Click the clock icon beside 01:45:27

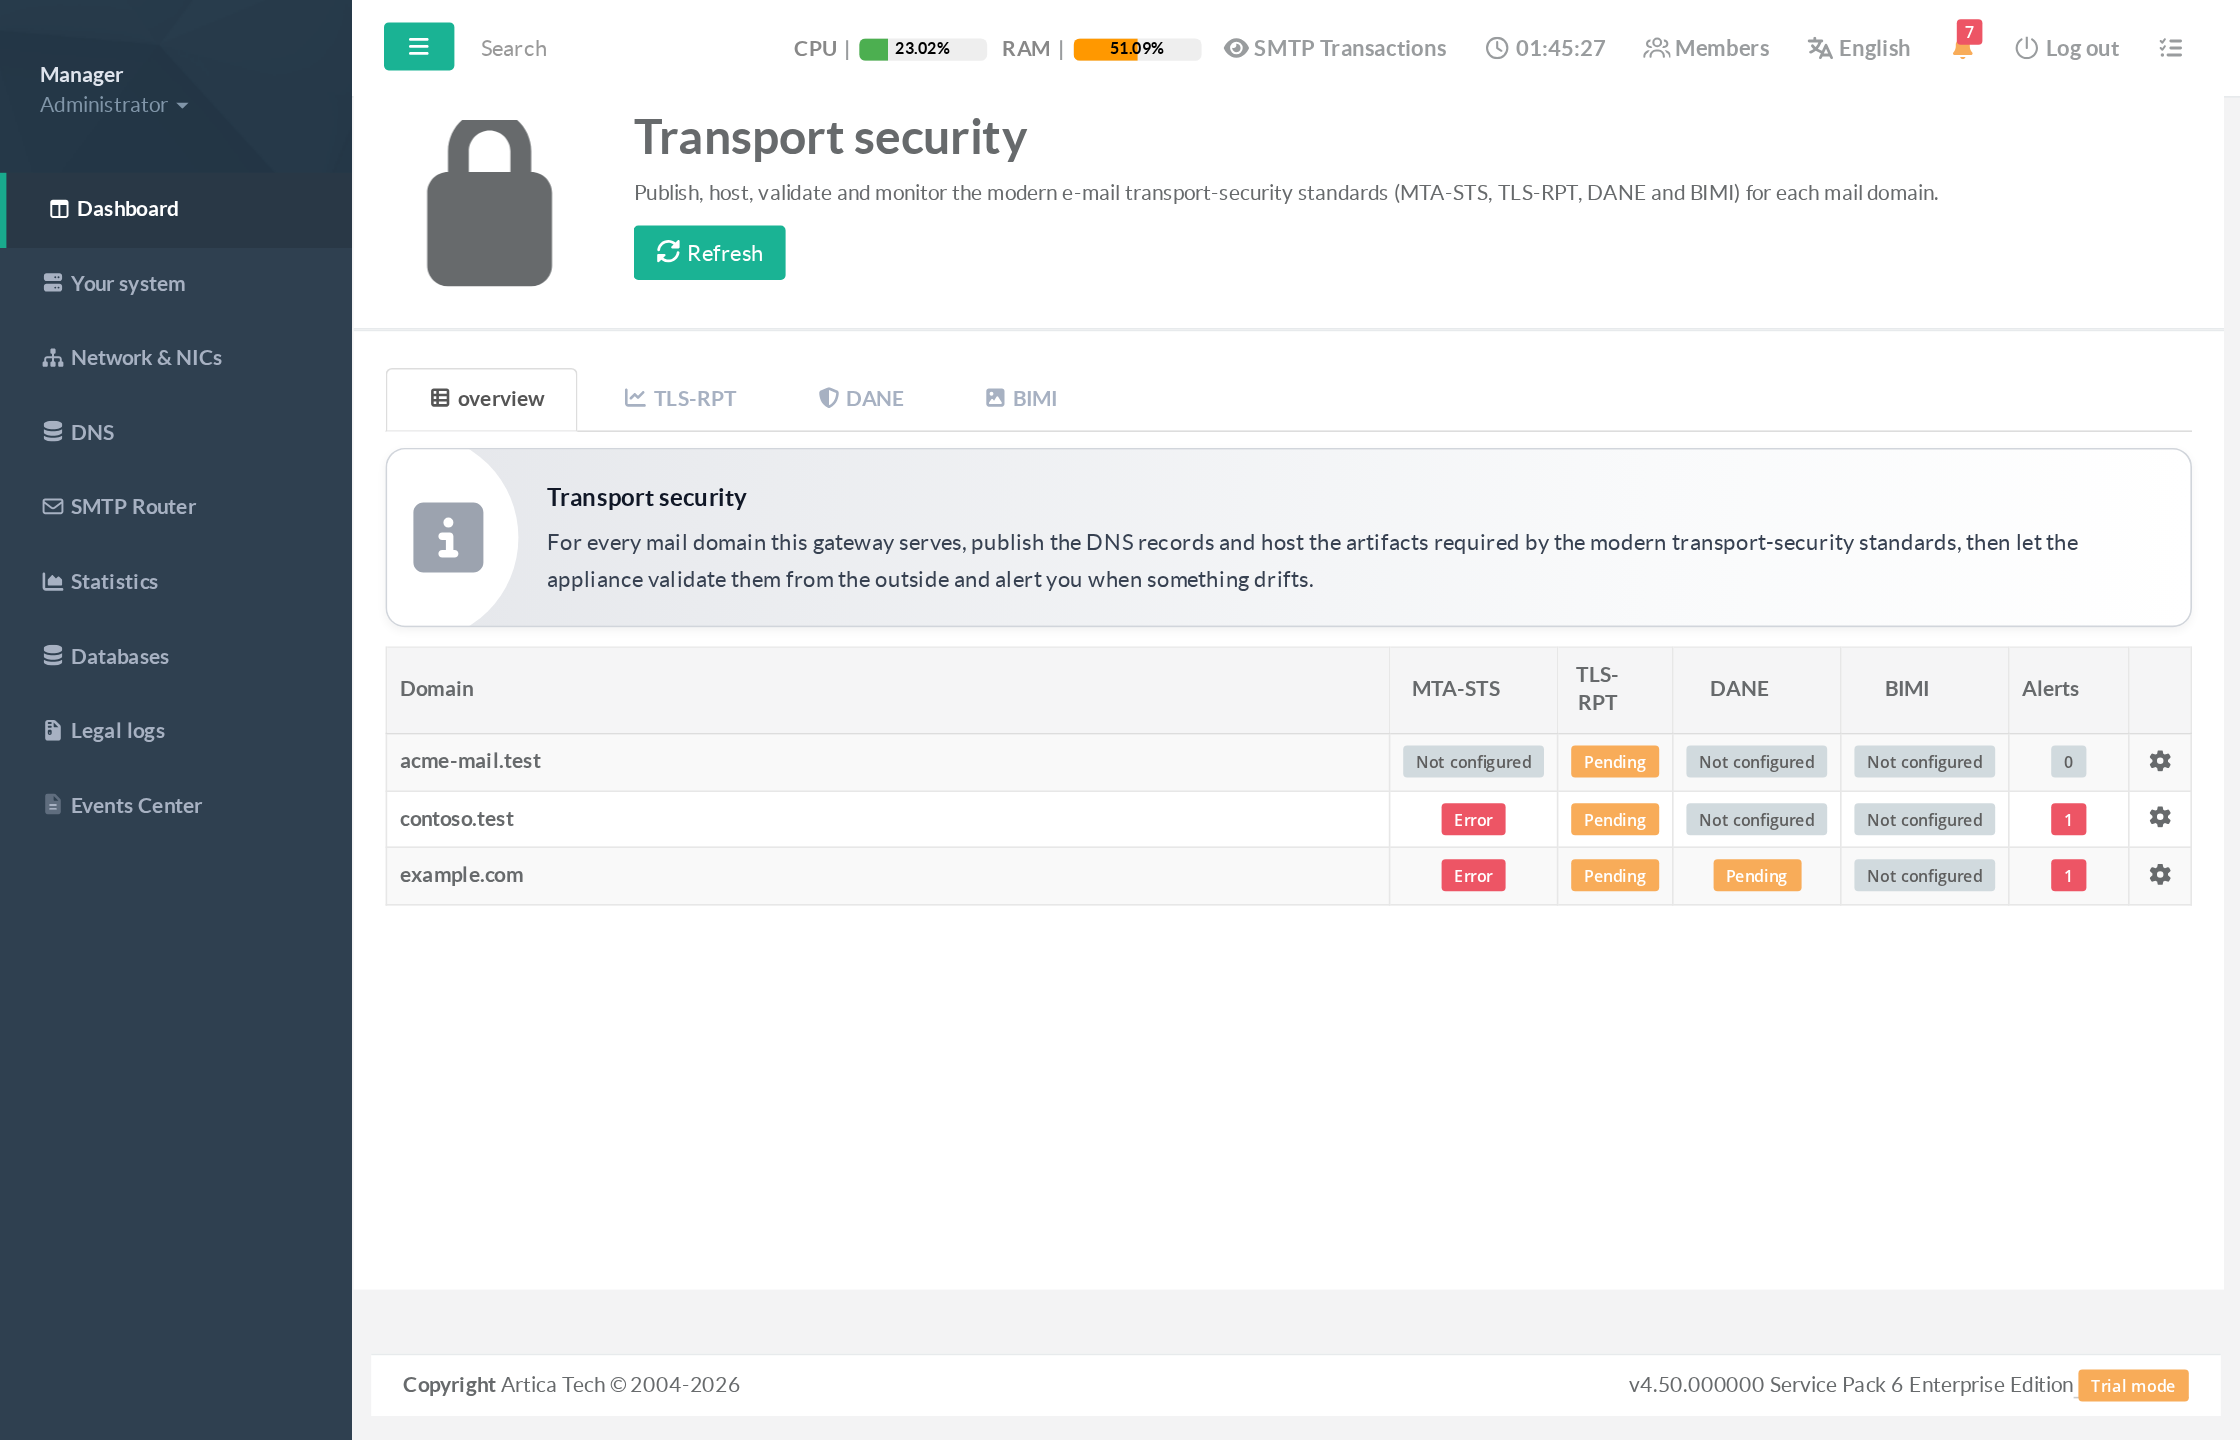pyautogui.click(x=1496, y=48)
